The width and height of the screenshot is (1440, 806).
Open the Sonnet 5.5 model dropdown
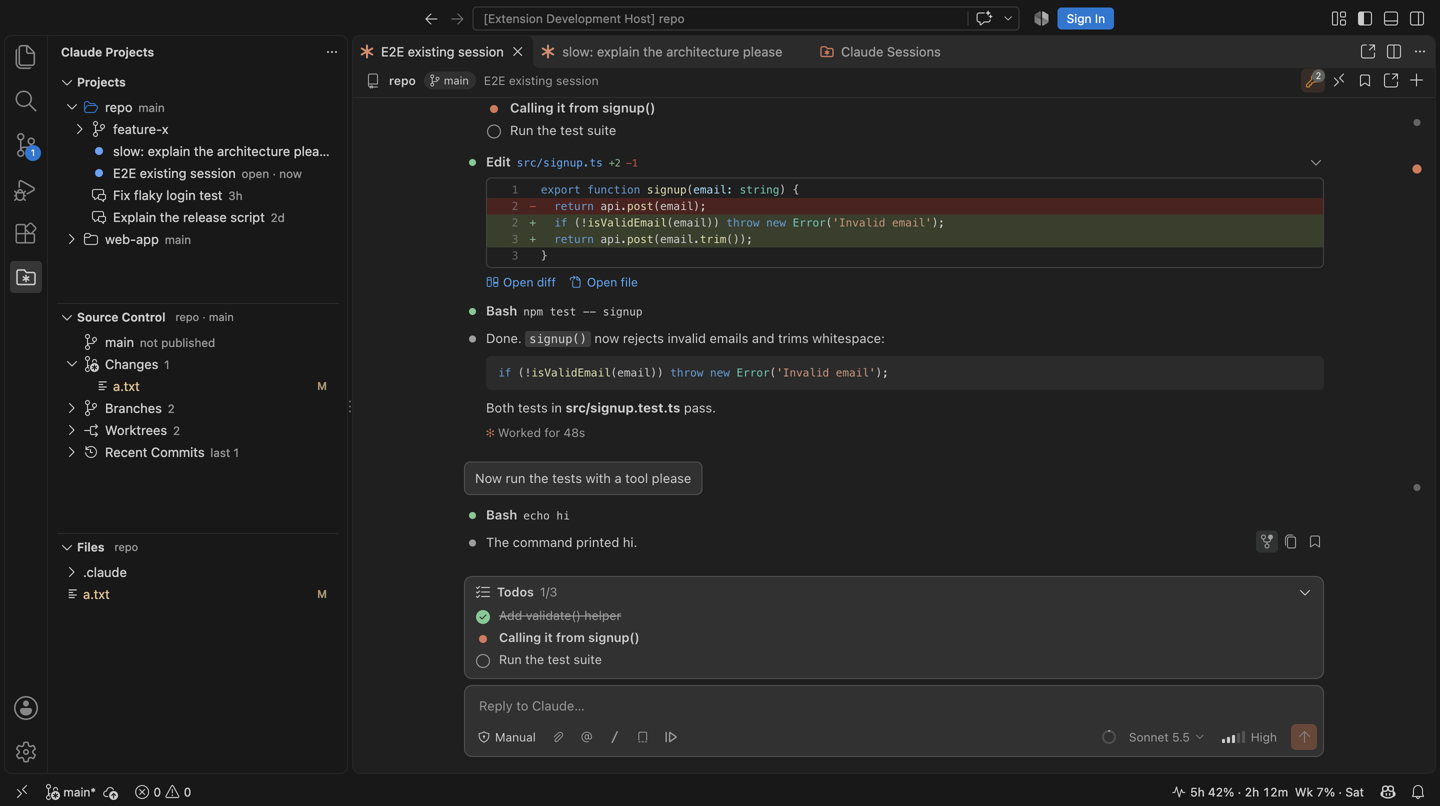coord(1166,737)
